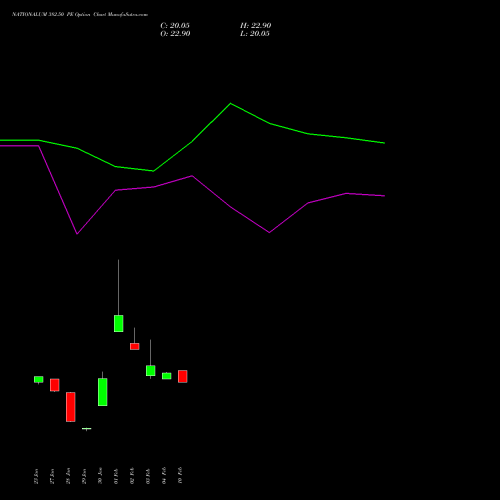Viewport: 500px width, 500px height.
Task: Select the flat doji candle above 29 Jan
Action: click(87, 429)
